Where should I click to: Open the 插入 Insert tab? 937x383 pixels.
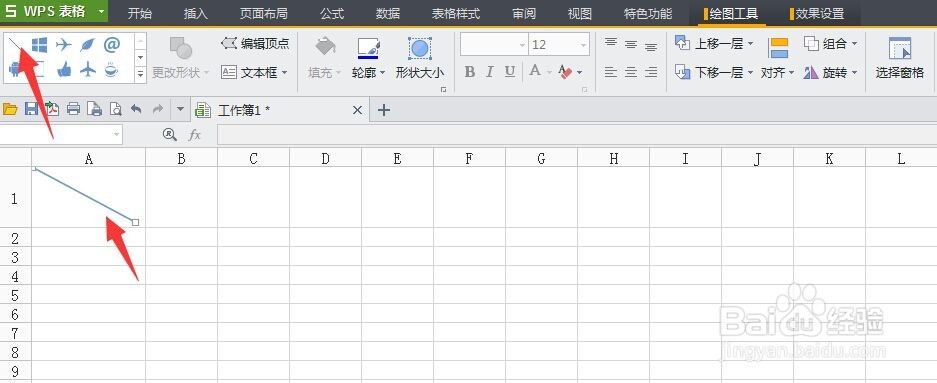click(x=195, y=13)
